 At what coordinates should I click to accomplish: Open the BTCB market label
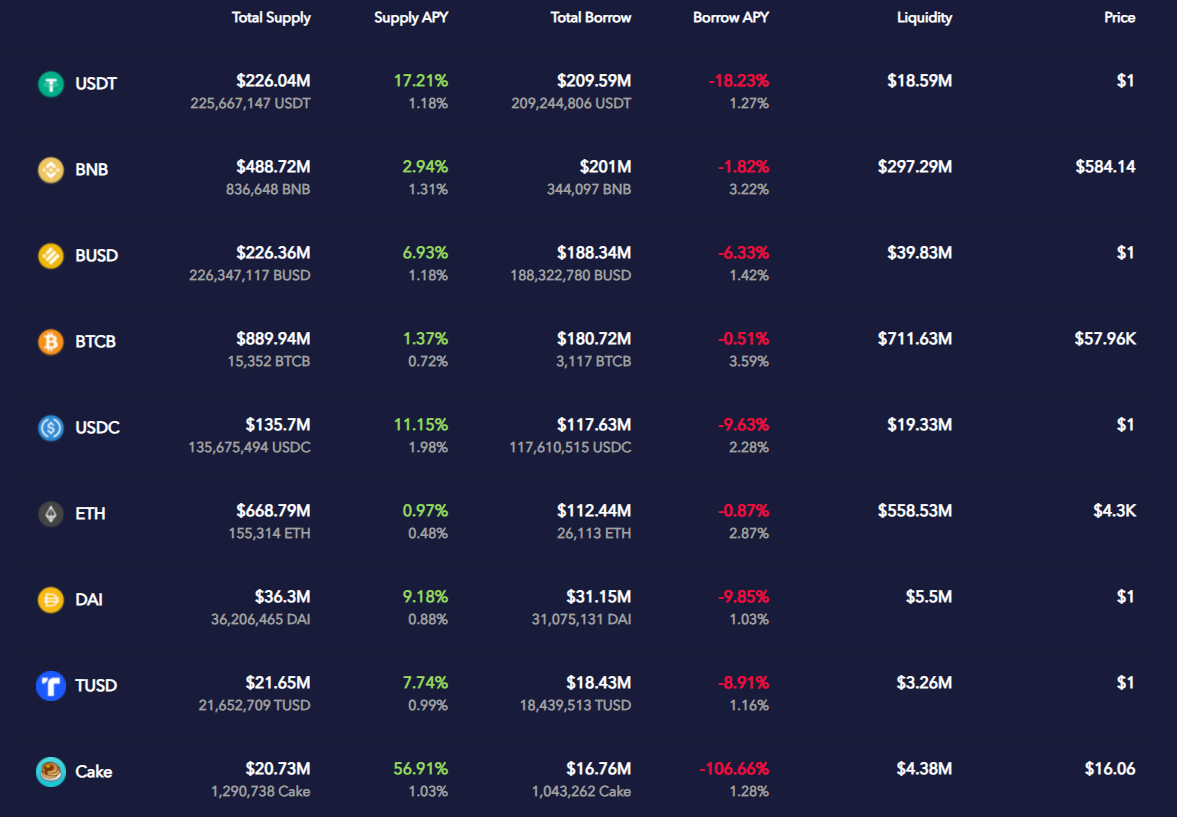pyautogui.click(x=95, y=342)
